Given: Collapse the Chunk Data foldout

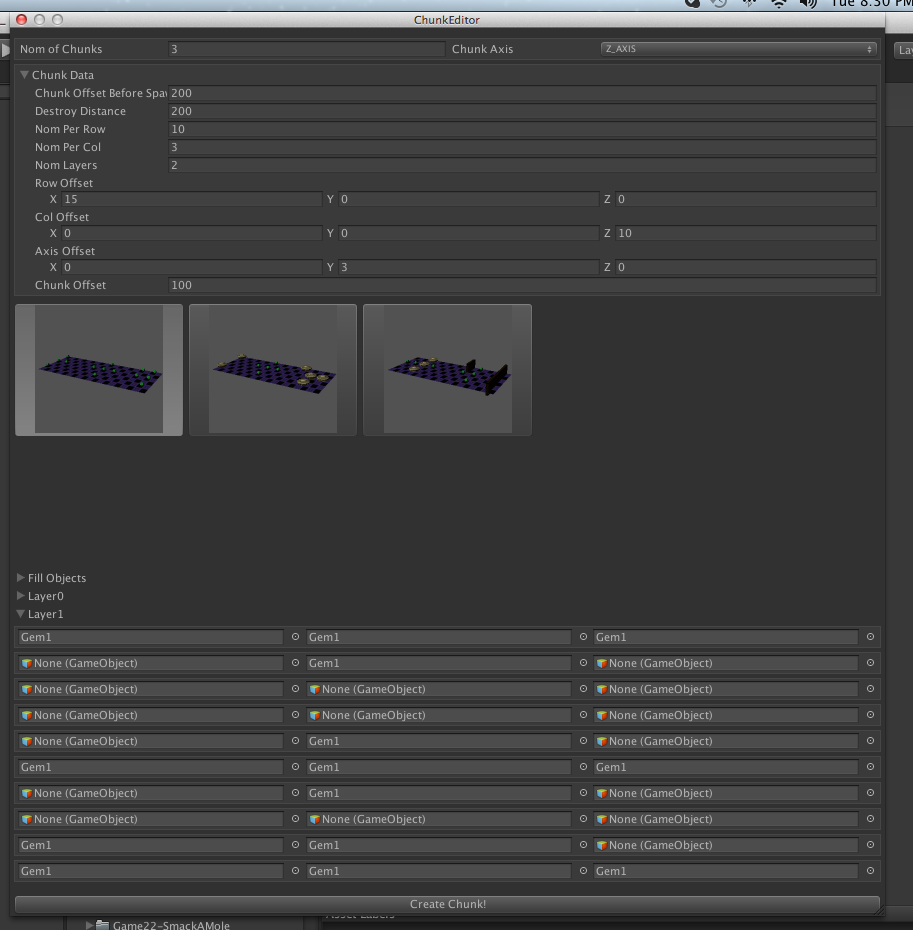Looking at the screenshot, I should point(24,75).
